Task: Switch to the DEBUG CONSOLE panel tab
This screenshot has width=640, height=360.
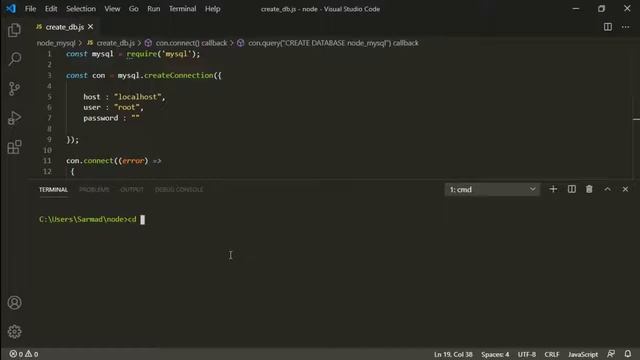Action: [x=179, y=189]
